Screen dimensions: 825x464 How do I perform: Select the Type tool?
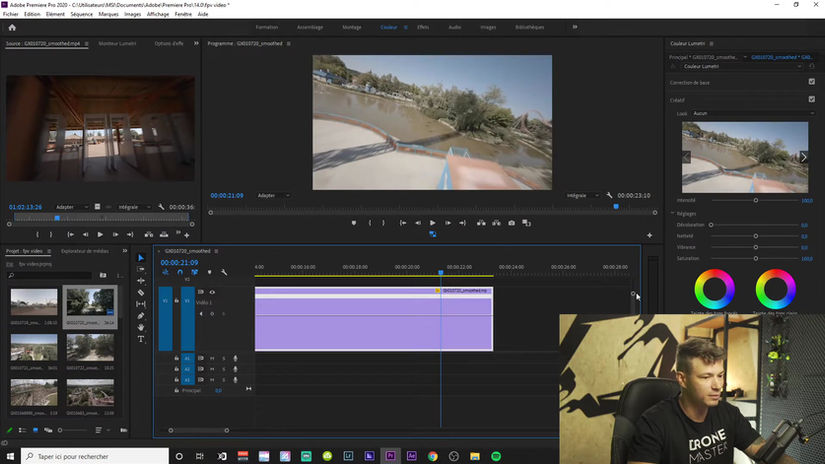point(140,339)
